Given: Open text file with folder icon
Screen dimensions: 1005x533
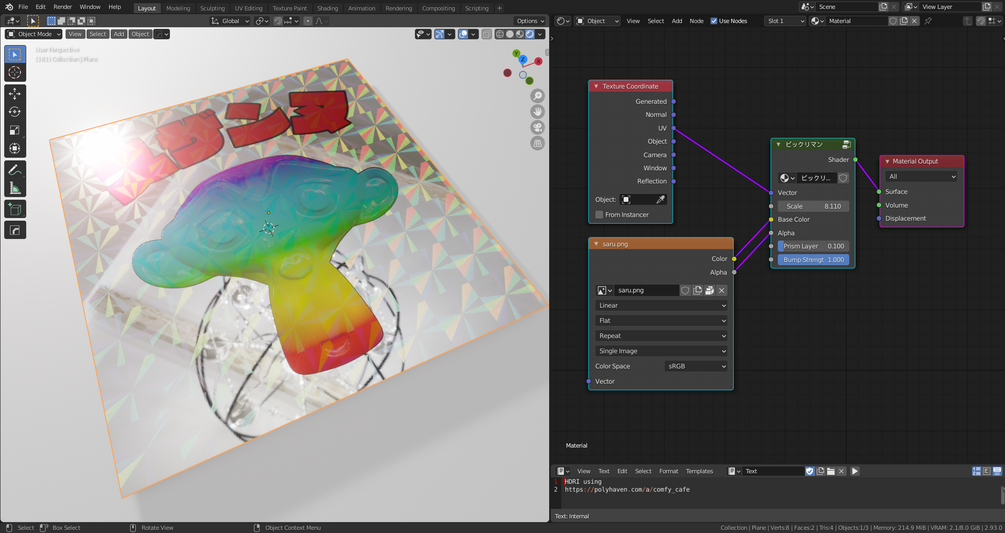Looking at the screenshot, I should (831, 471).
